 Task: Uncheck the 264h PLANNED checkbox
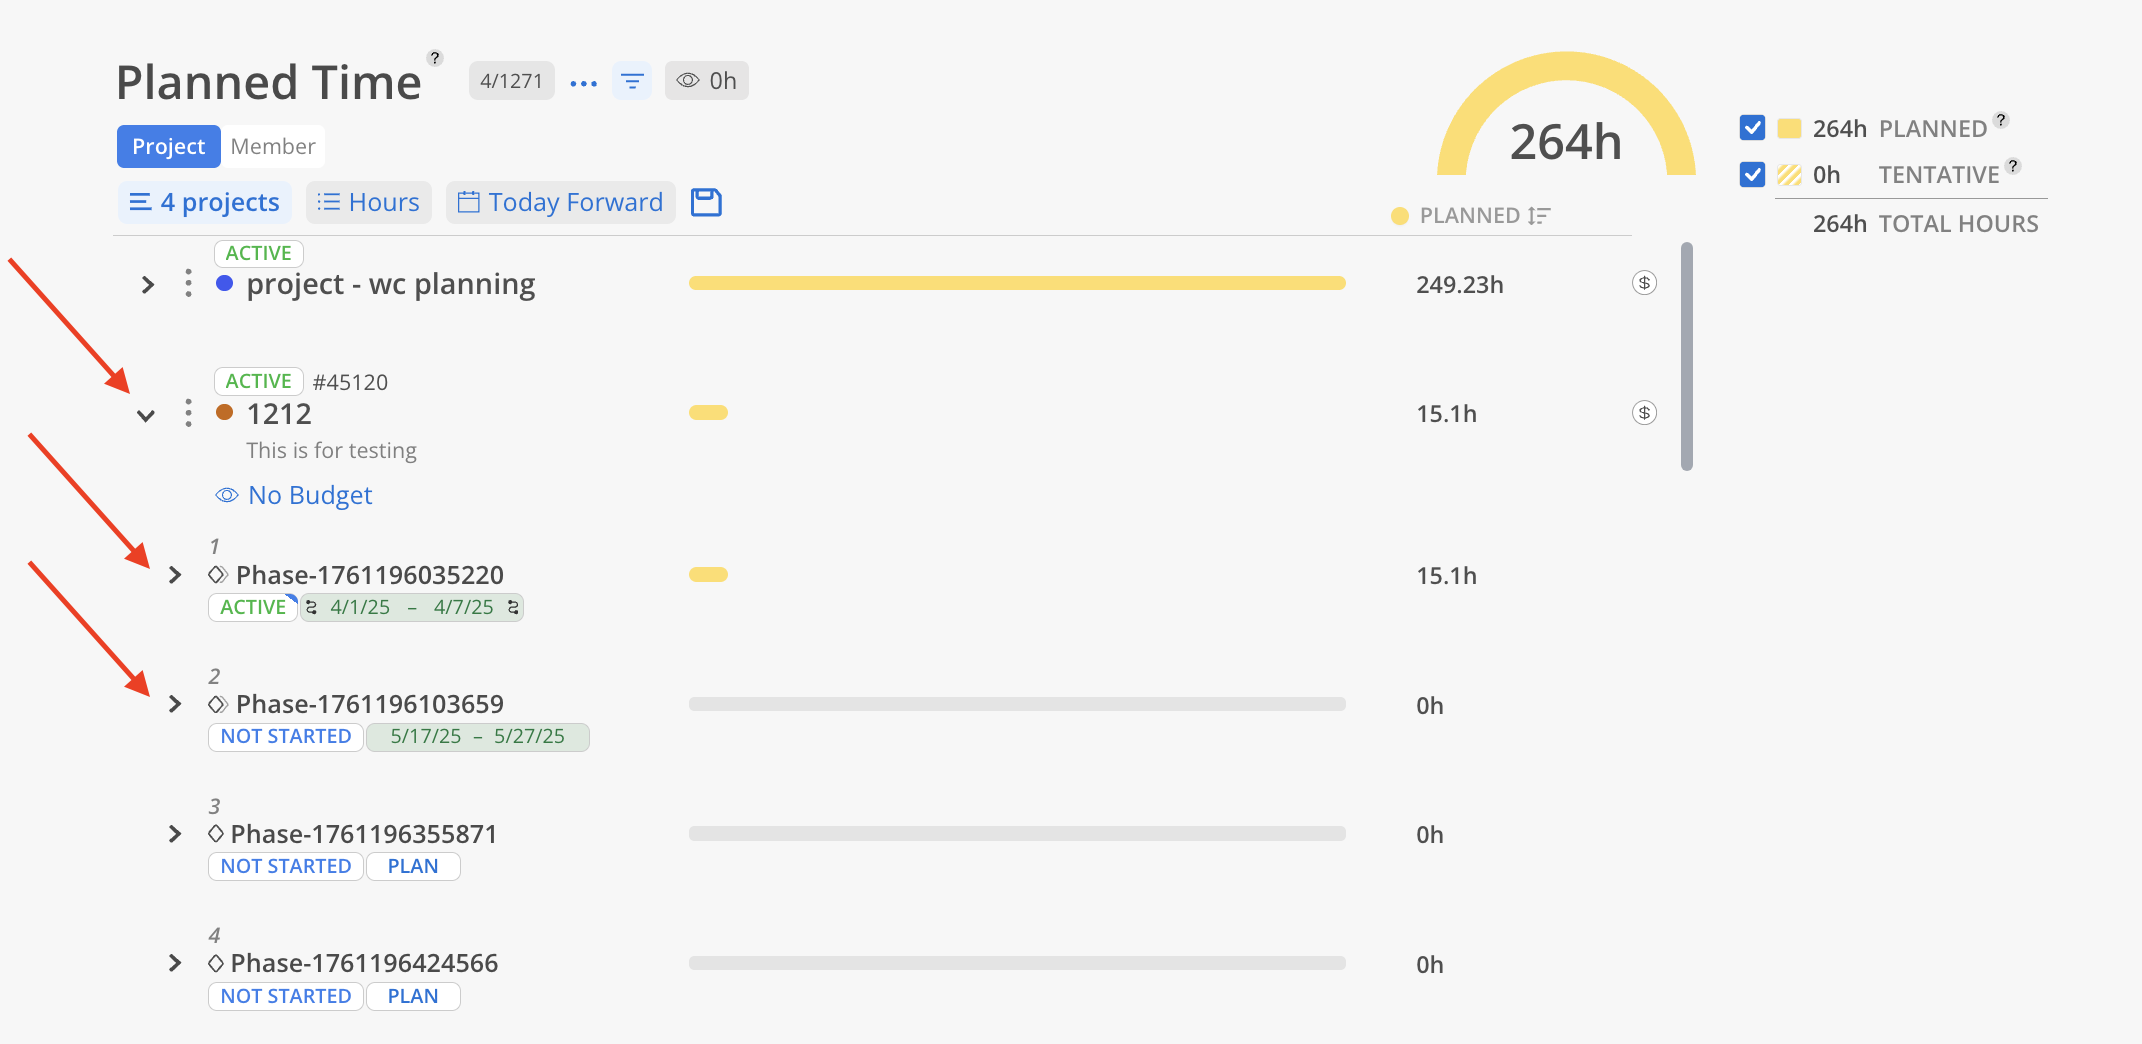pyautogui.click(x=1752, y=128)
